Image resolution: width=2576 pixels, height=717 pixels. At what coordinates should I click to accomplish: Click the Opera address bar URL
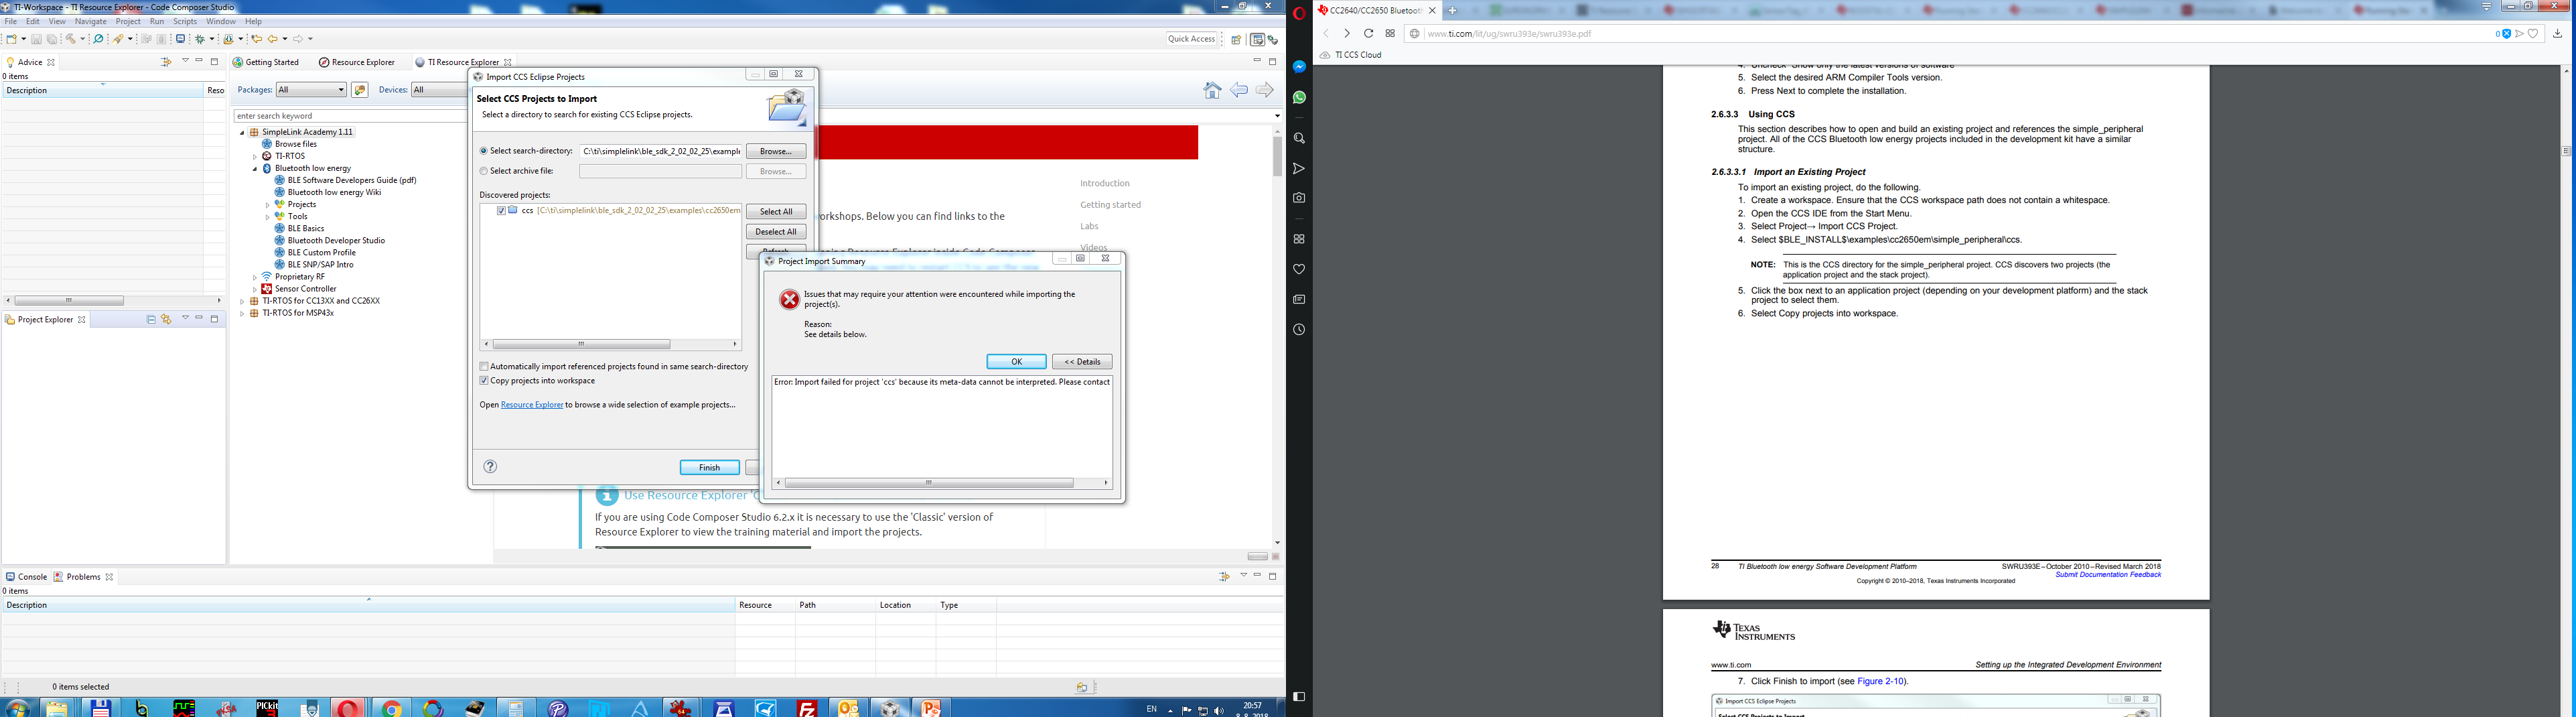pos(1508,34)
